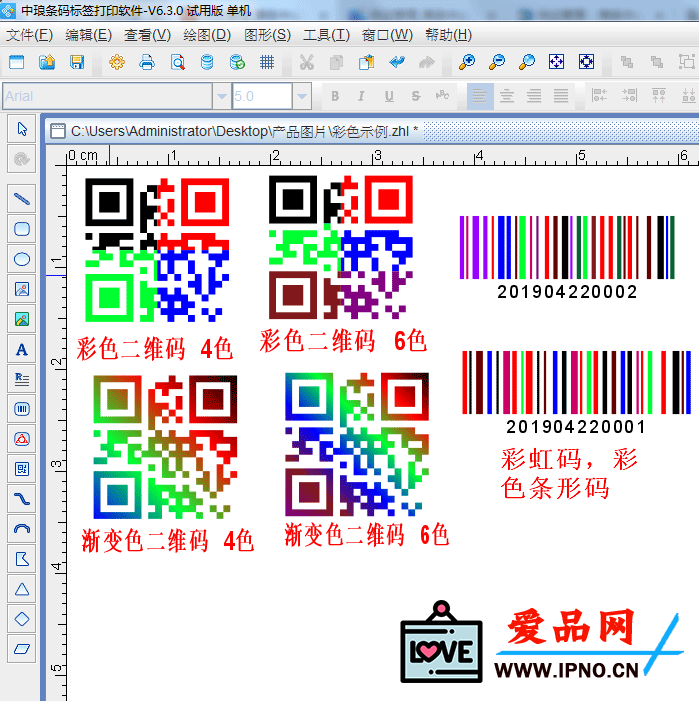Select the polygon drawing tool
The image size is (699, 701).
(21, 559)
